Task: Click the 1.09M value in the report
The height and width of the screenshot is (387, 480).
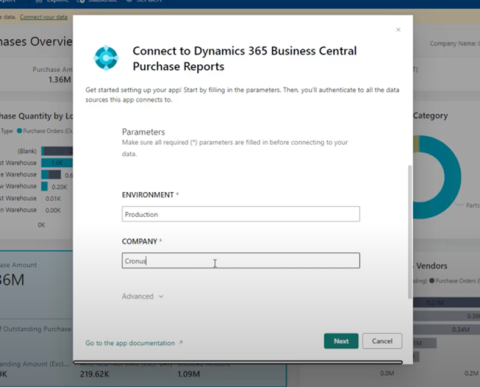Action: click(x=189, y=374)
